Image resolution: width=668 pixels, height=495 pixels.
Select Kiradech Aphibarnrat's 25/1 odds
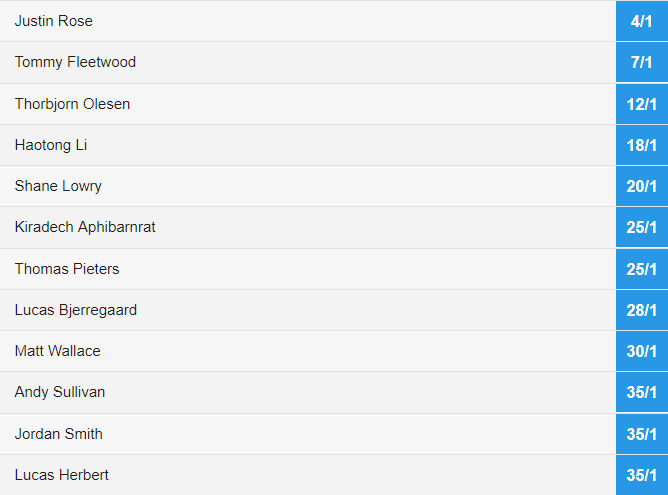click(x=642, y=227)
